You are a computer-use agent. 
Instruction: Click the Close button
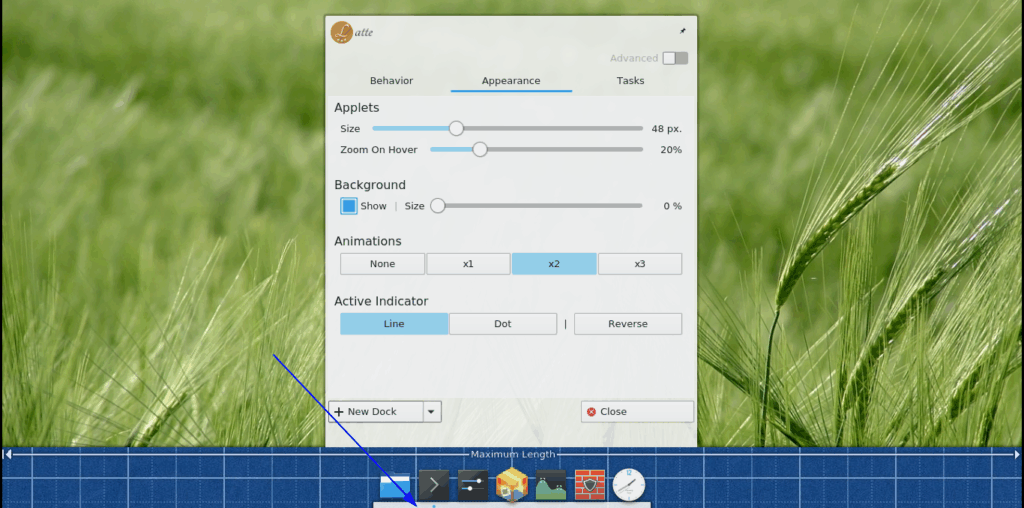point(637,411)
